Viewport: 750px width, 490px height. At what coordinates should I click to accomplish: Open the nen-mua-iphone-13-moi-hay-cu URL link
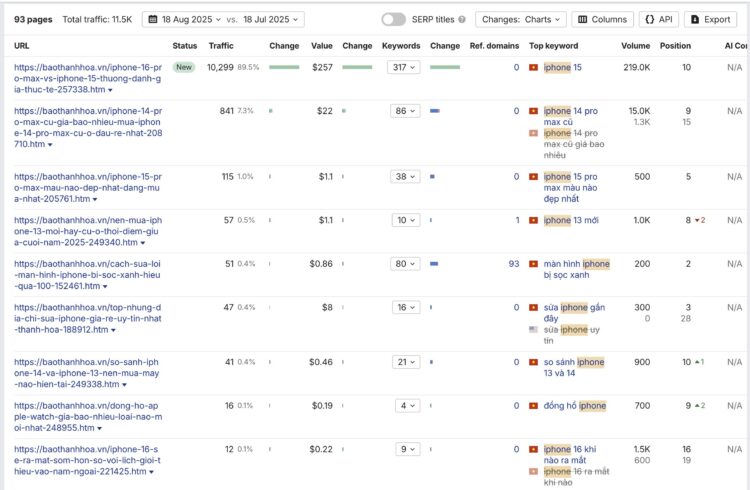88,231
